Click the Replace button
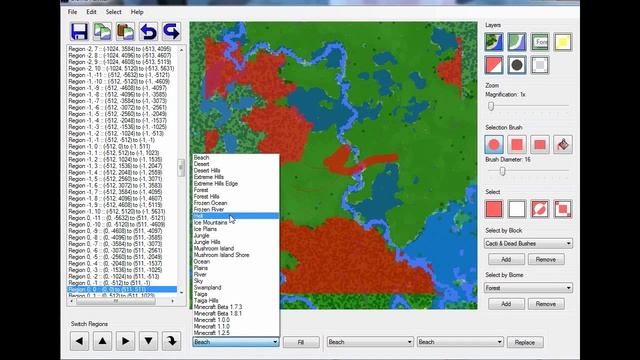This screenshot has height=360, width=640. tap(525, 342)
